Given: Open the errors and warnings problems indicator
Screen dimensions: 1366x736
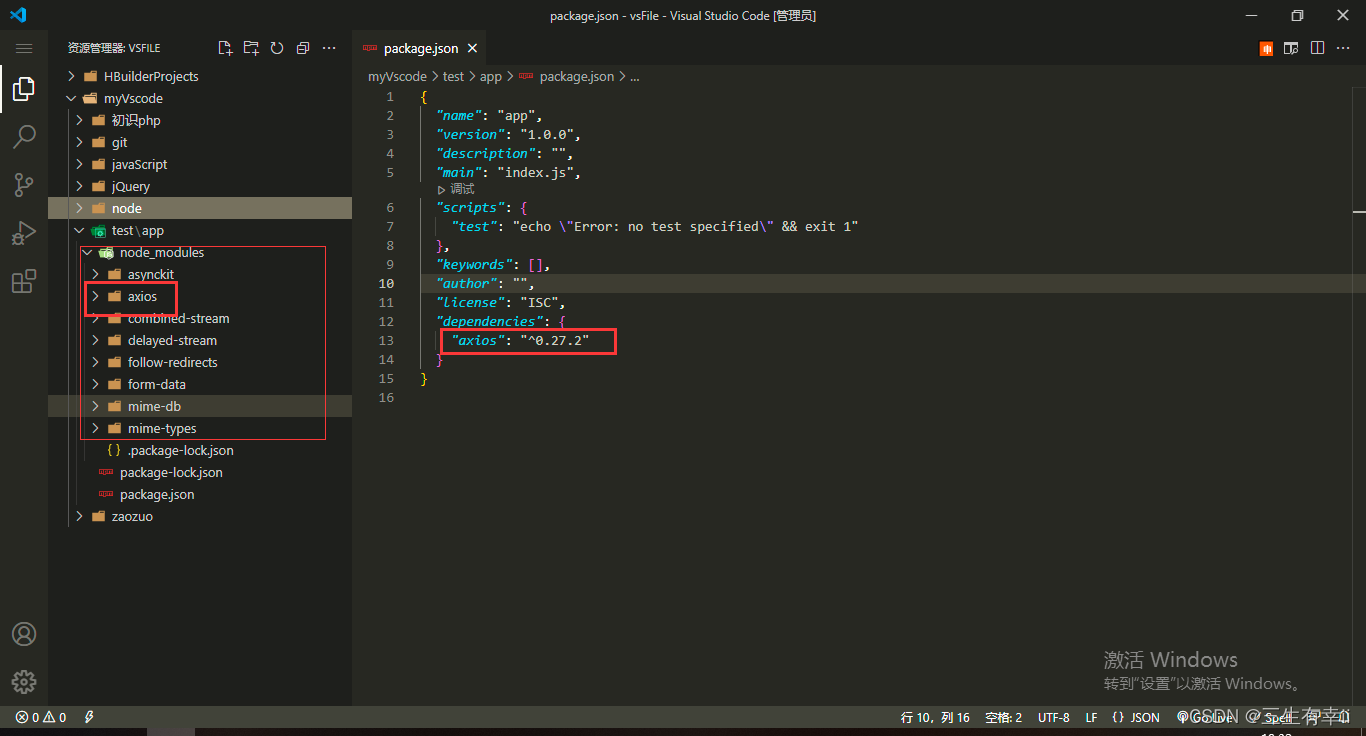Looking at the screenshot, I should [x=41, y=717].
